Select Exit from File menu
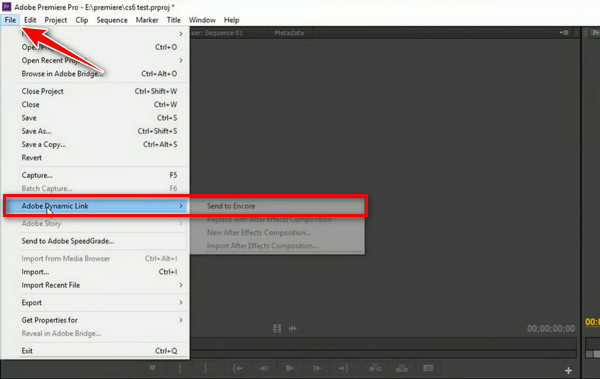This screenshot has height=379, width=600. 95,351
